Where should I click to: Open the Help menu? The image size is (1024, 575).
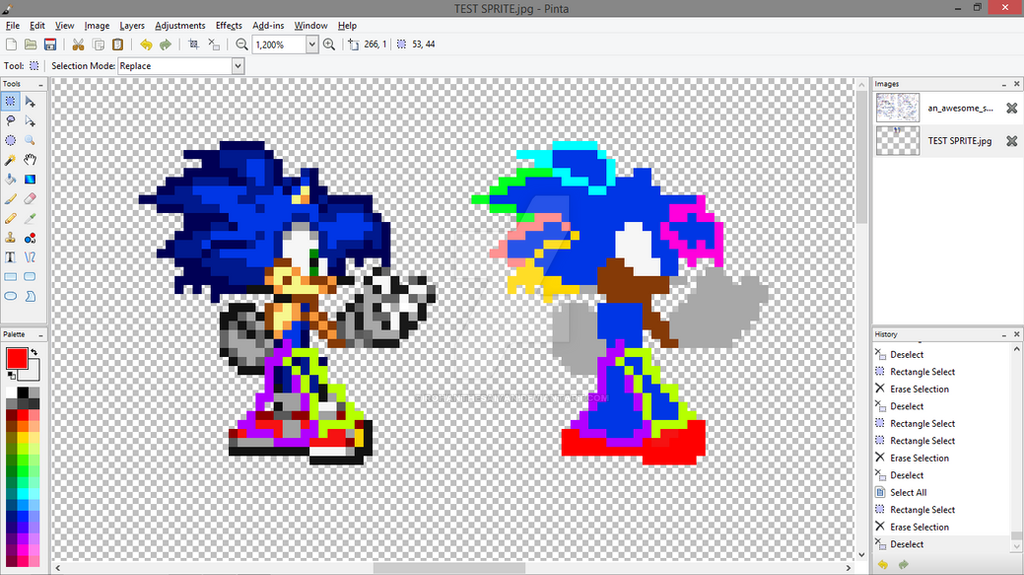coord(347,25)
